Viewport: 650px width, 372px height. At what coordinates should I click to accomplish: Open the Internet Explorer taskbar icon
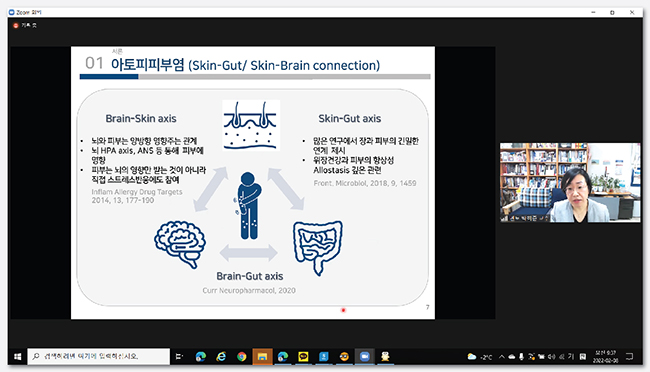[x=221, y=357]
